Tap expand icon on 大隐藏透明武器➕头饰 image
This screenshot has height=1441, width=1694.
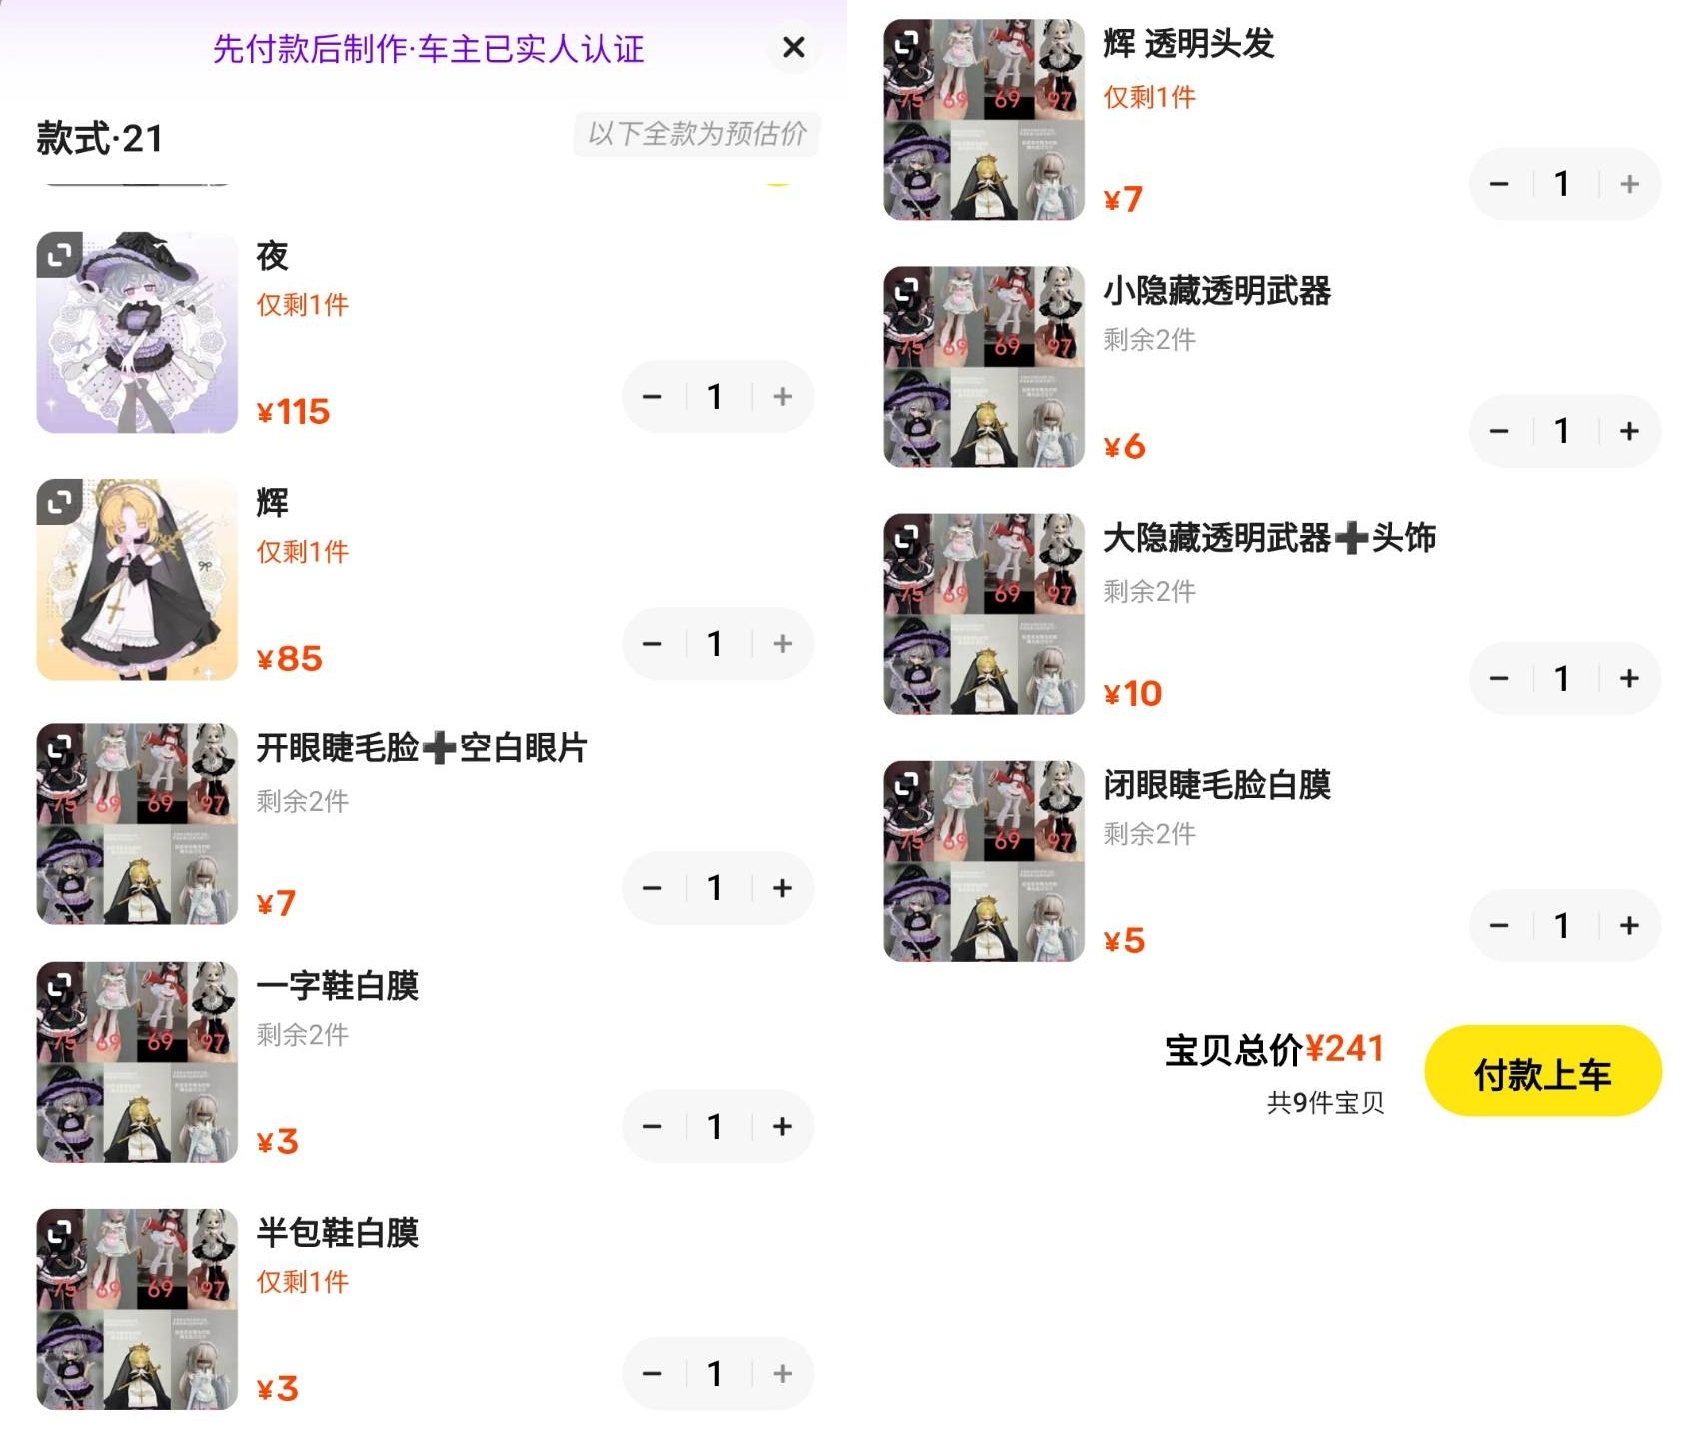click(906, 537)
